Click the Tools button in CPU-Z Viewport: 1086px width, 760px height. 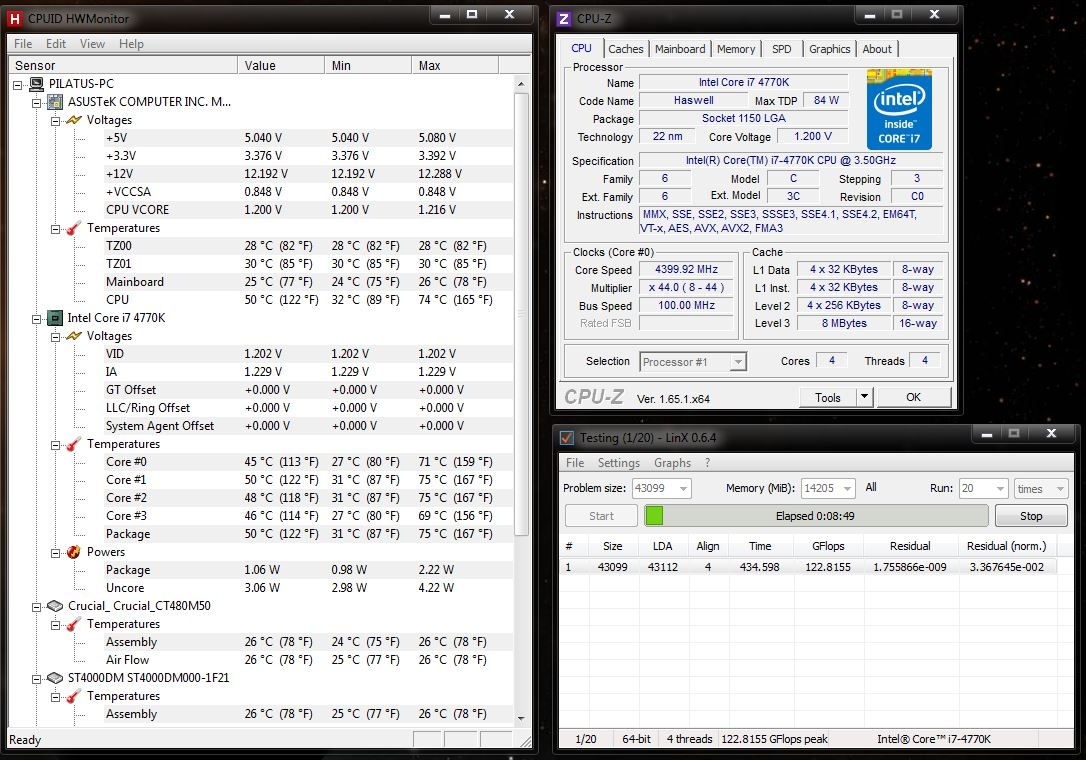point(828,397)
